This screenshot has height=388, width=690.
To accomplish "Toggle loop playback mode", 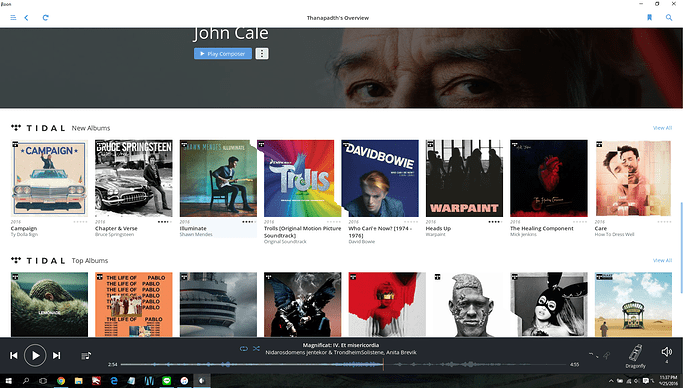I will 243,348.
